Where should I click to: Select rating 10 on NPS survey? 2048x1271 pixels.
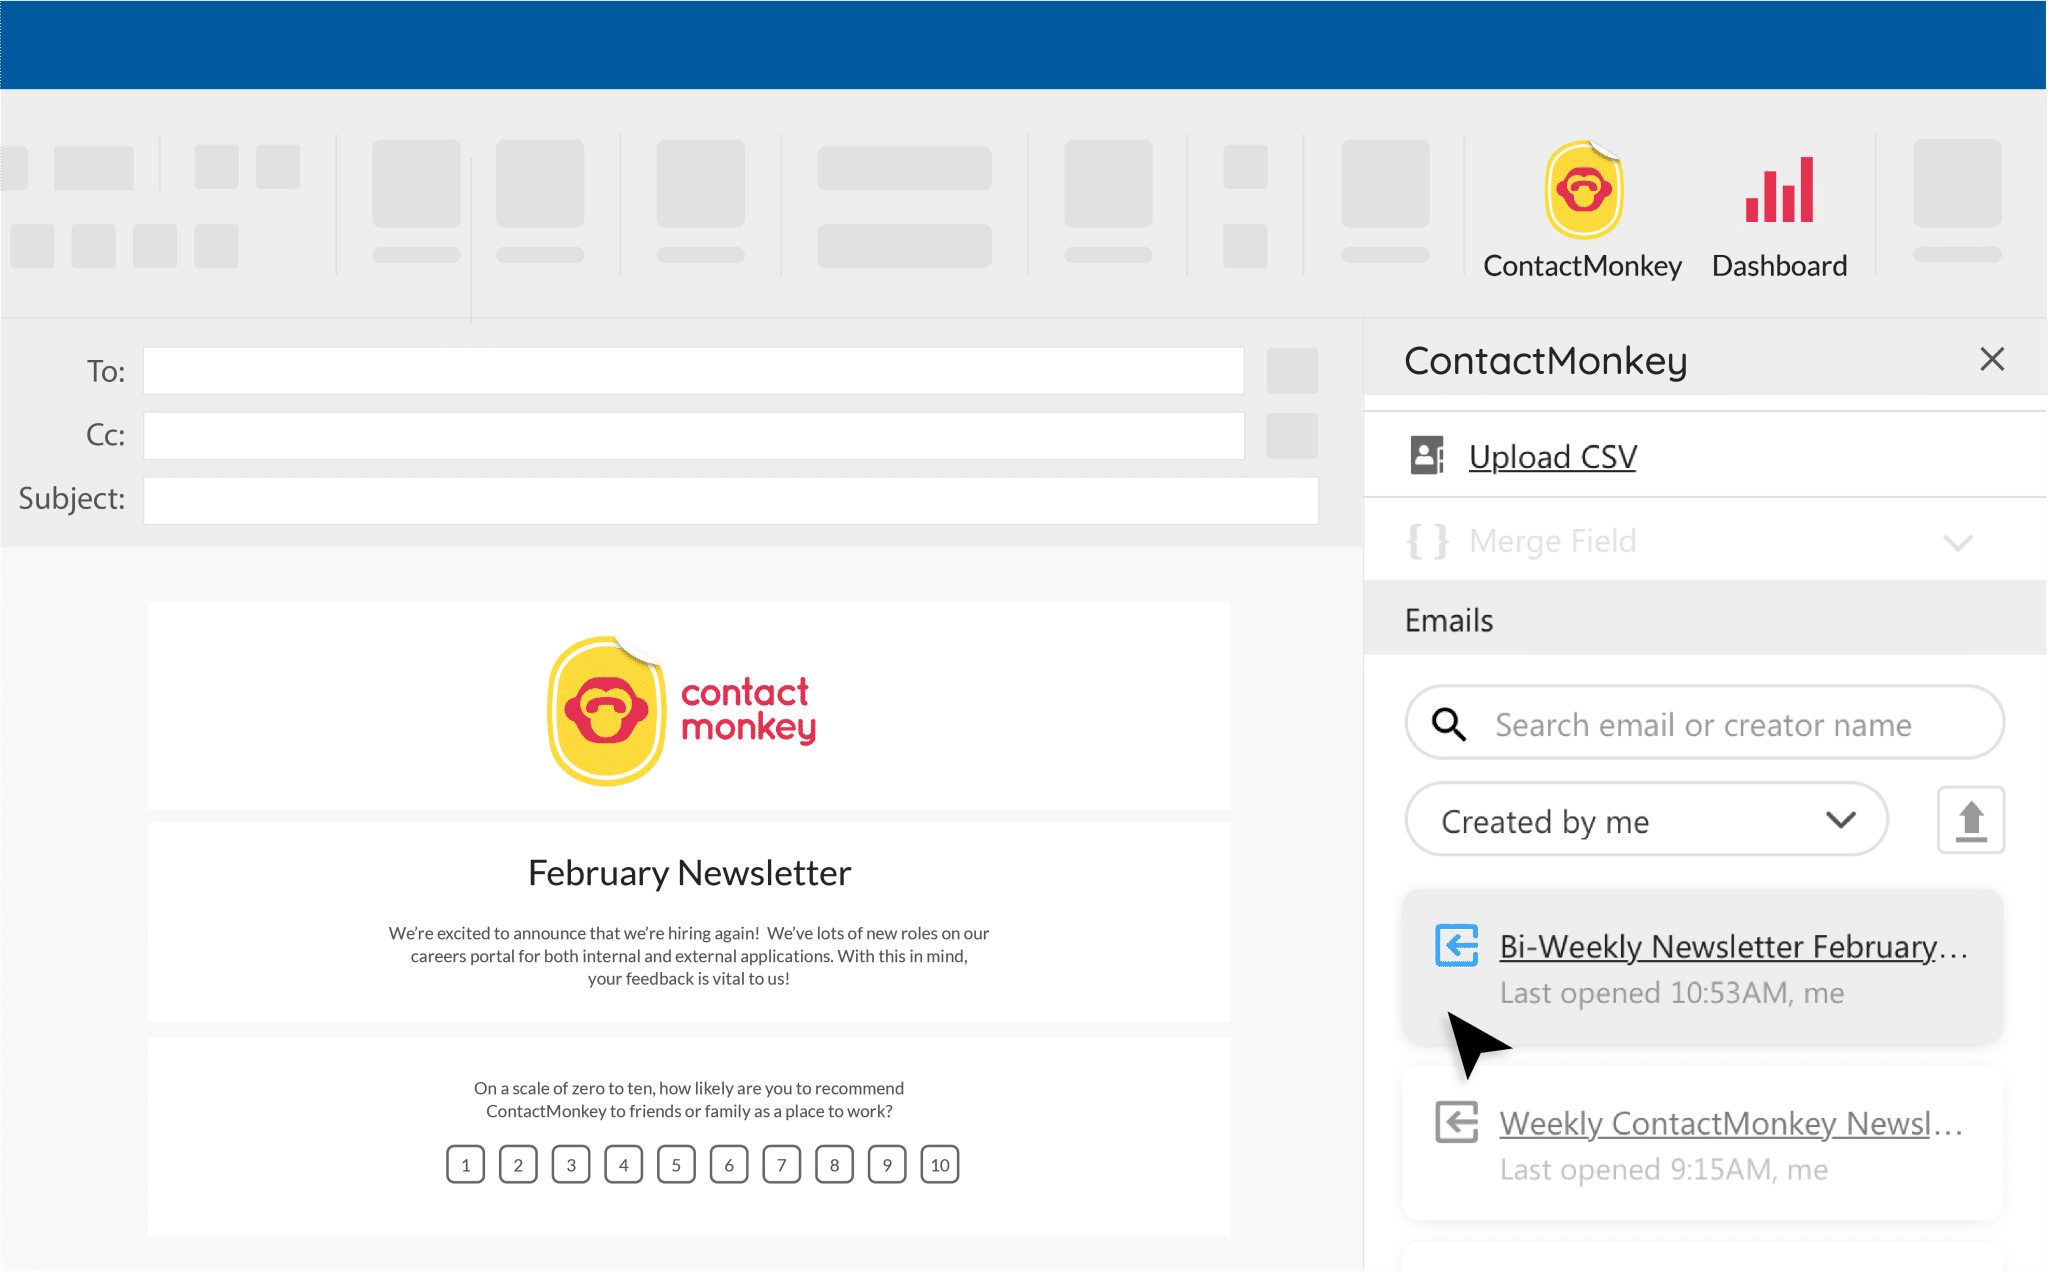click(940, 1166)
